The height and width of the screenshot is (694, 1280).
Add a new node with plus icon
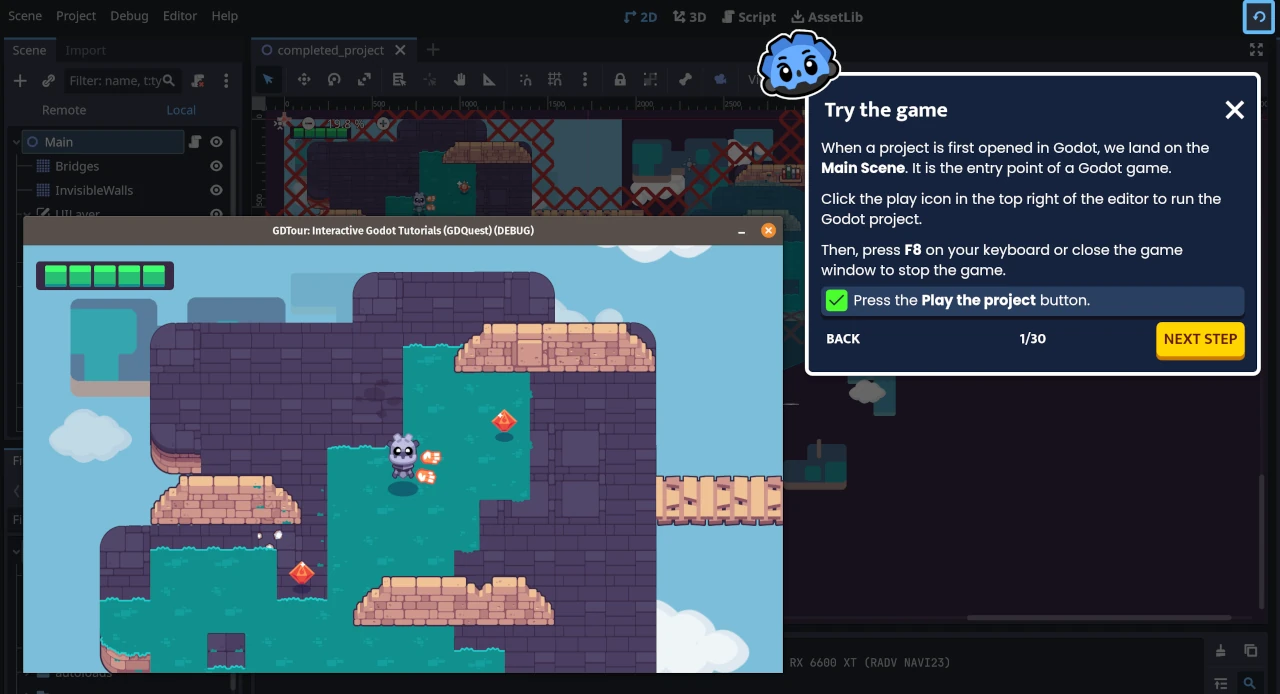coord(20,81)
